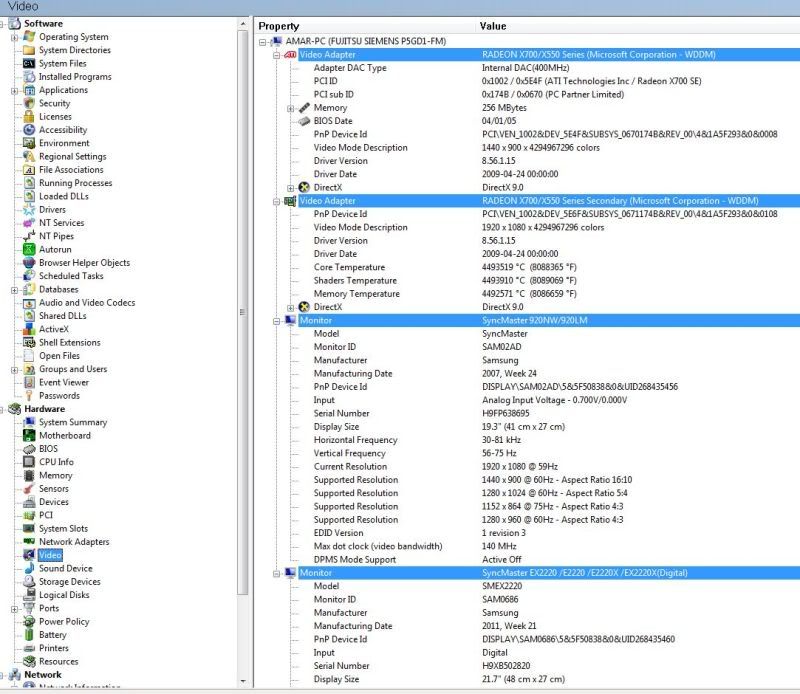The image size is (800, 694).
Task: Open the Scheduled Tasks icon
Action: (29, 276)
